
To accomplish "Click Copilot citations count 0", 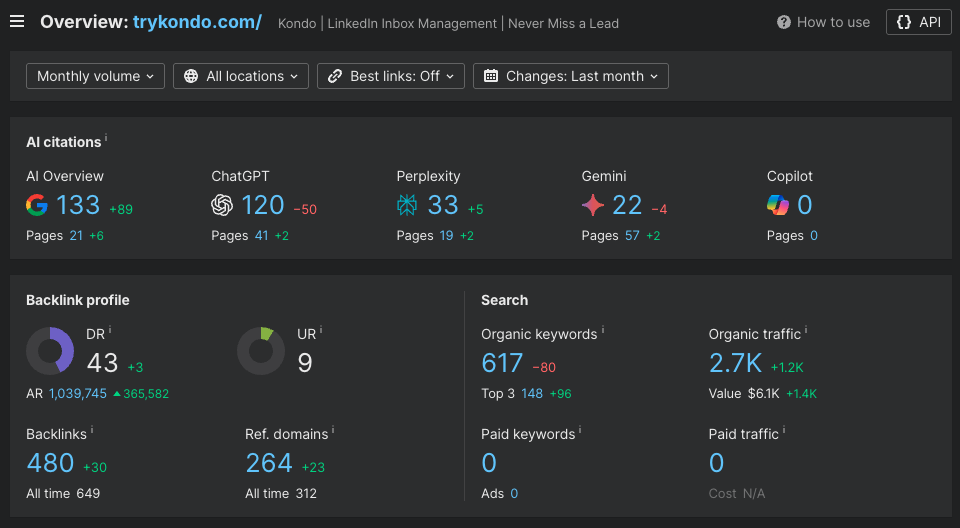I will [805, 205].
